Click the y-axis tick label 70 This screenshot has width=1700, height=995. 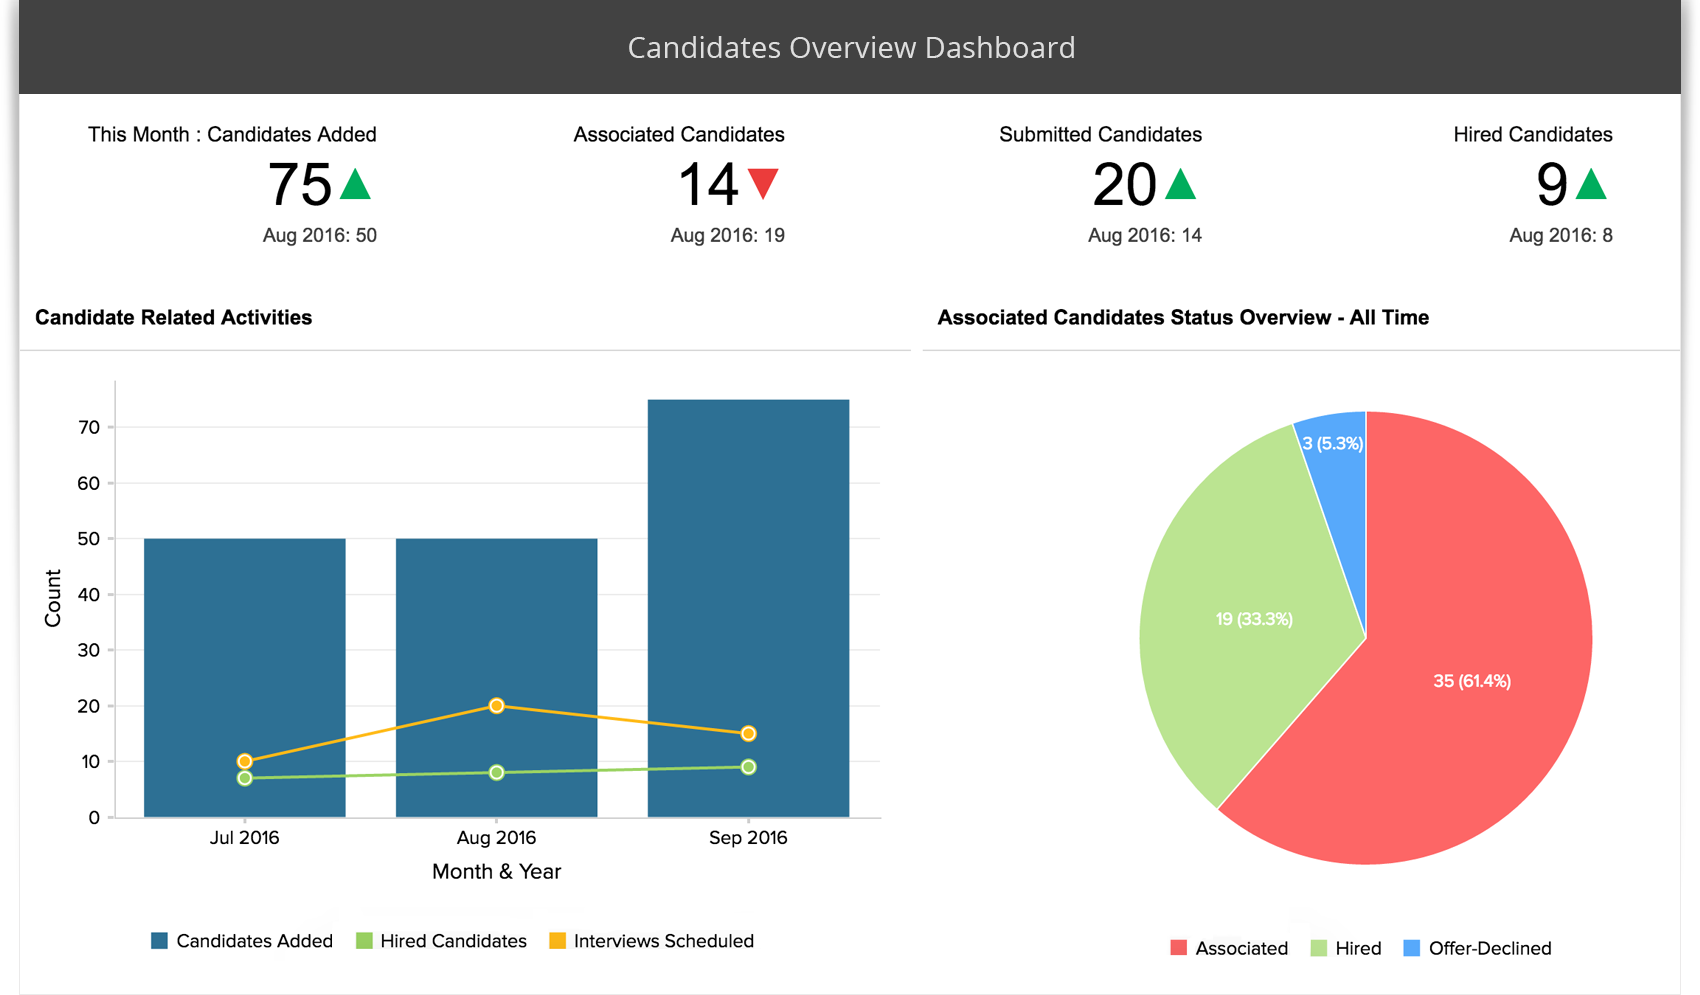[x=89, y=427]
